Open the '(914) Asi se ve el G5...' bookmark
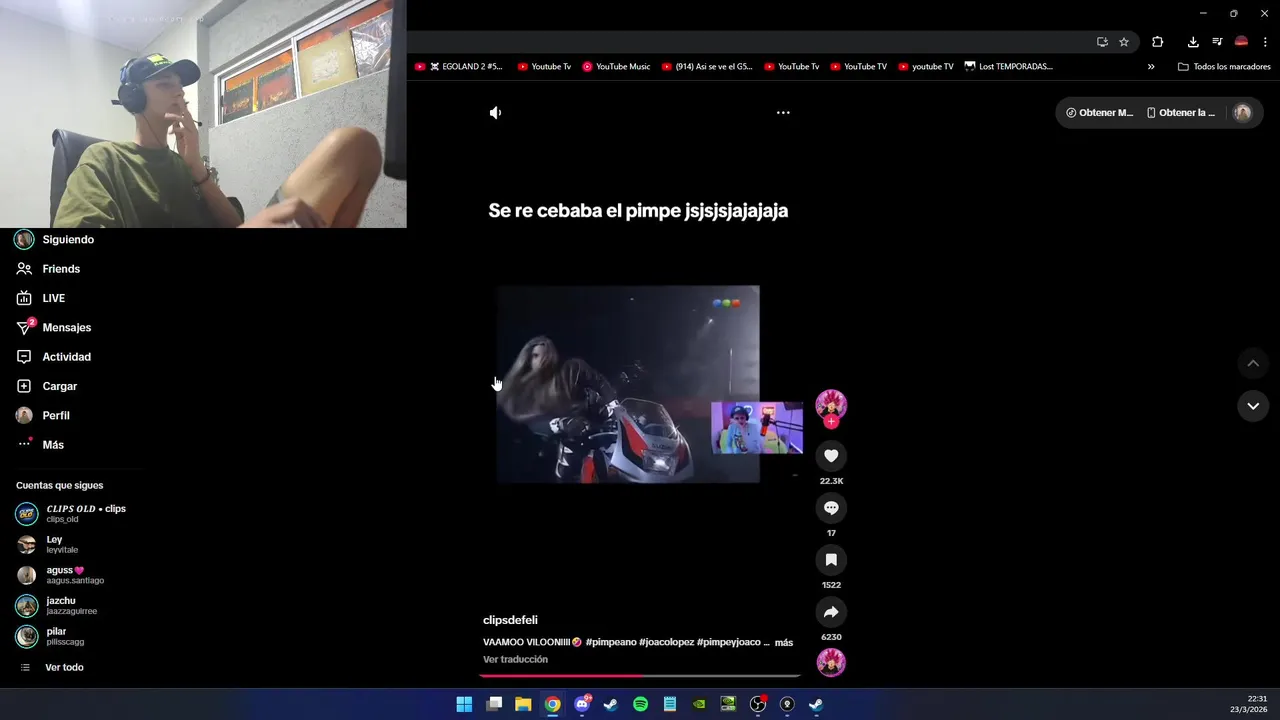Image resolution: width=1280 pixels, height=720 pixels. point(706,67)
